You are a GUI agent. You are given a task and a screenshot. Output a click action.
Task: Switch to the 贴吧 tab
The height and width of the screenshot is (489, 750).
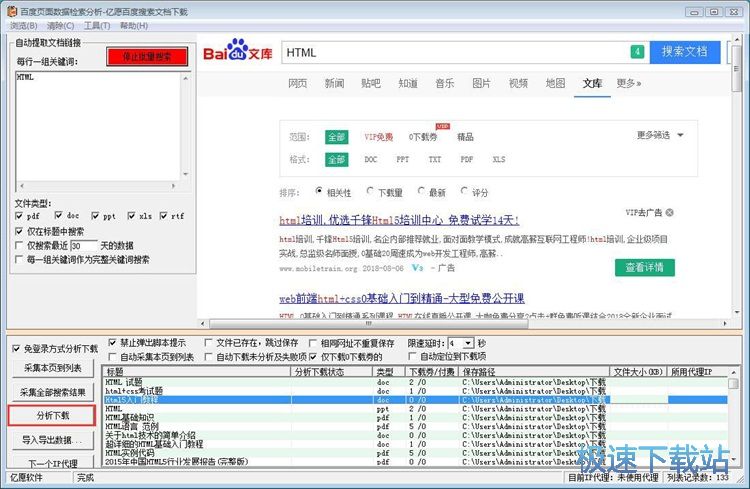371,83
